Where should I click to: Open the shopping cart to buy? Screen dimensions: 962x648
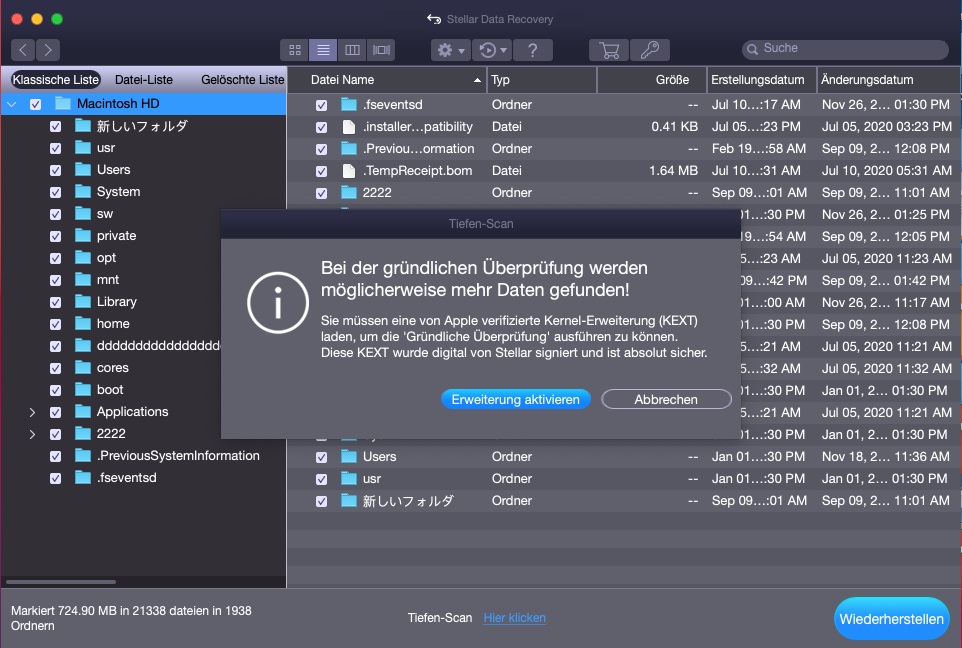609,50
